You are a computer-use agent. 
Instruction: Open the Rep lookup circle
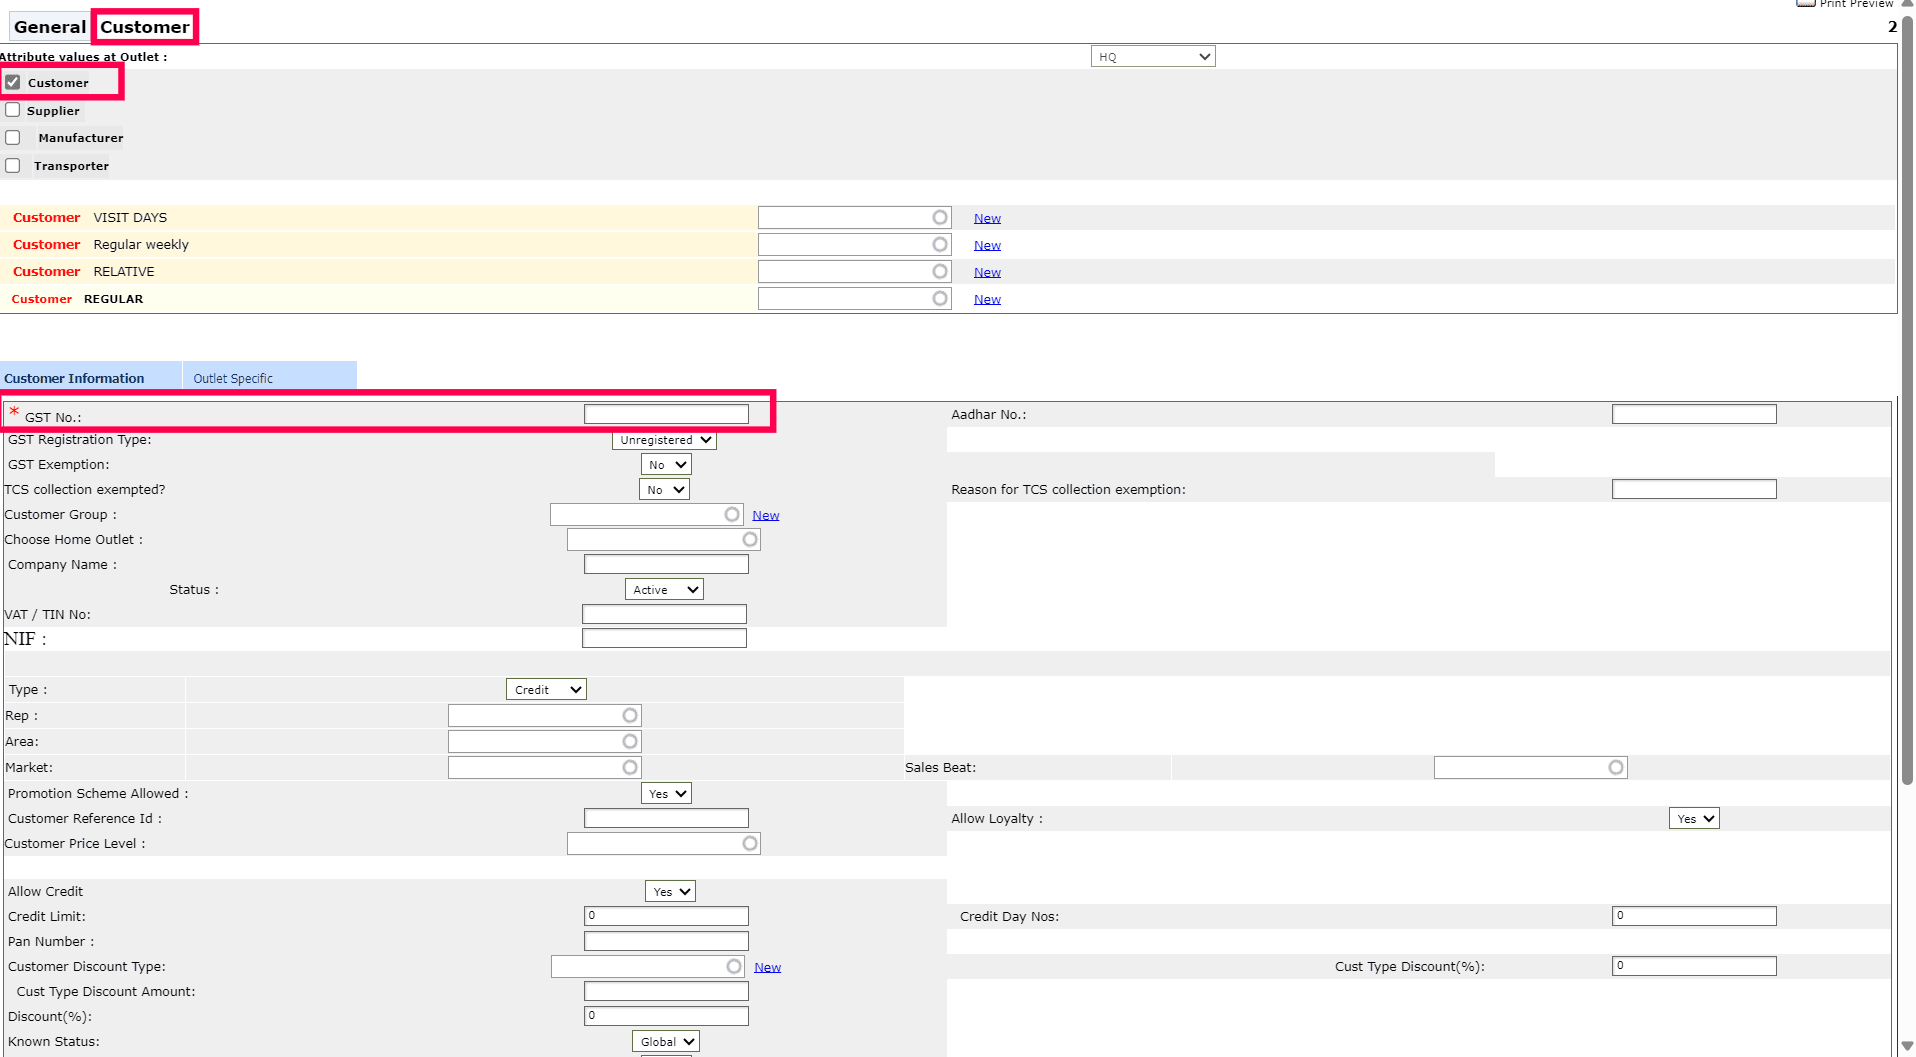[x=630, y=715]
